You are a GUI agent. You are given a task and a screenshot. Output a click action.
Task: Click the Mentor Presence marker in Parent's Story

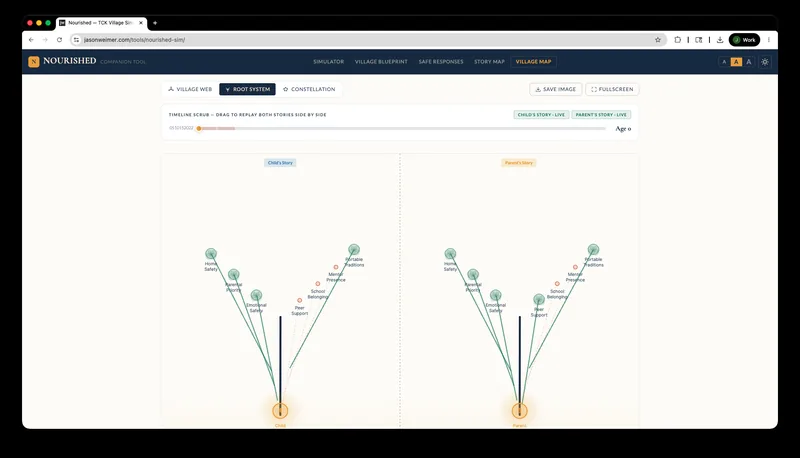click(x=575, y=267)
